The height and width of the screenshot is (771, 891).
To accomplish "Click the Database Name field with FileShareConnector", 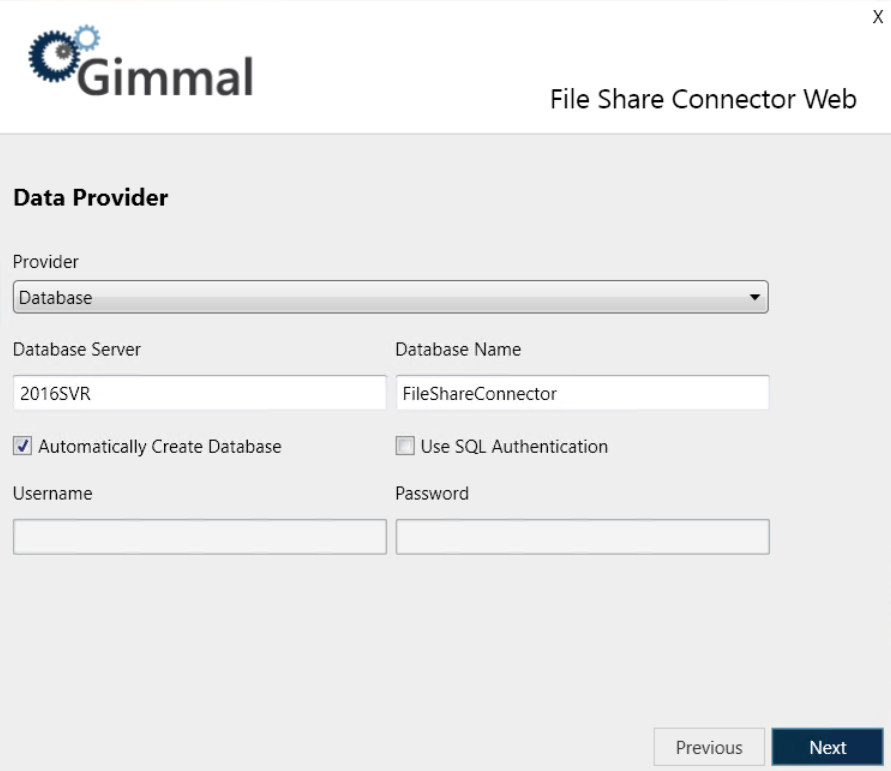I will click(582, 393).
